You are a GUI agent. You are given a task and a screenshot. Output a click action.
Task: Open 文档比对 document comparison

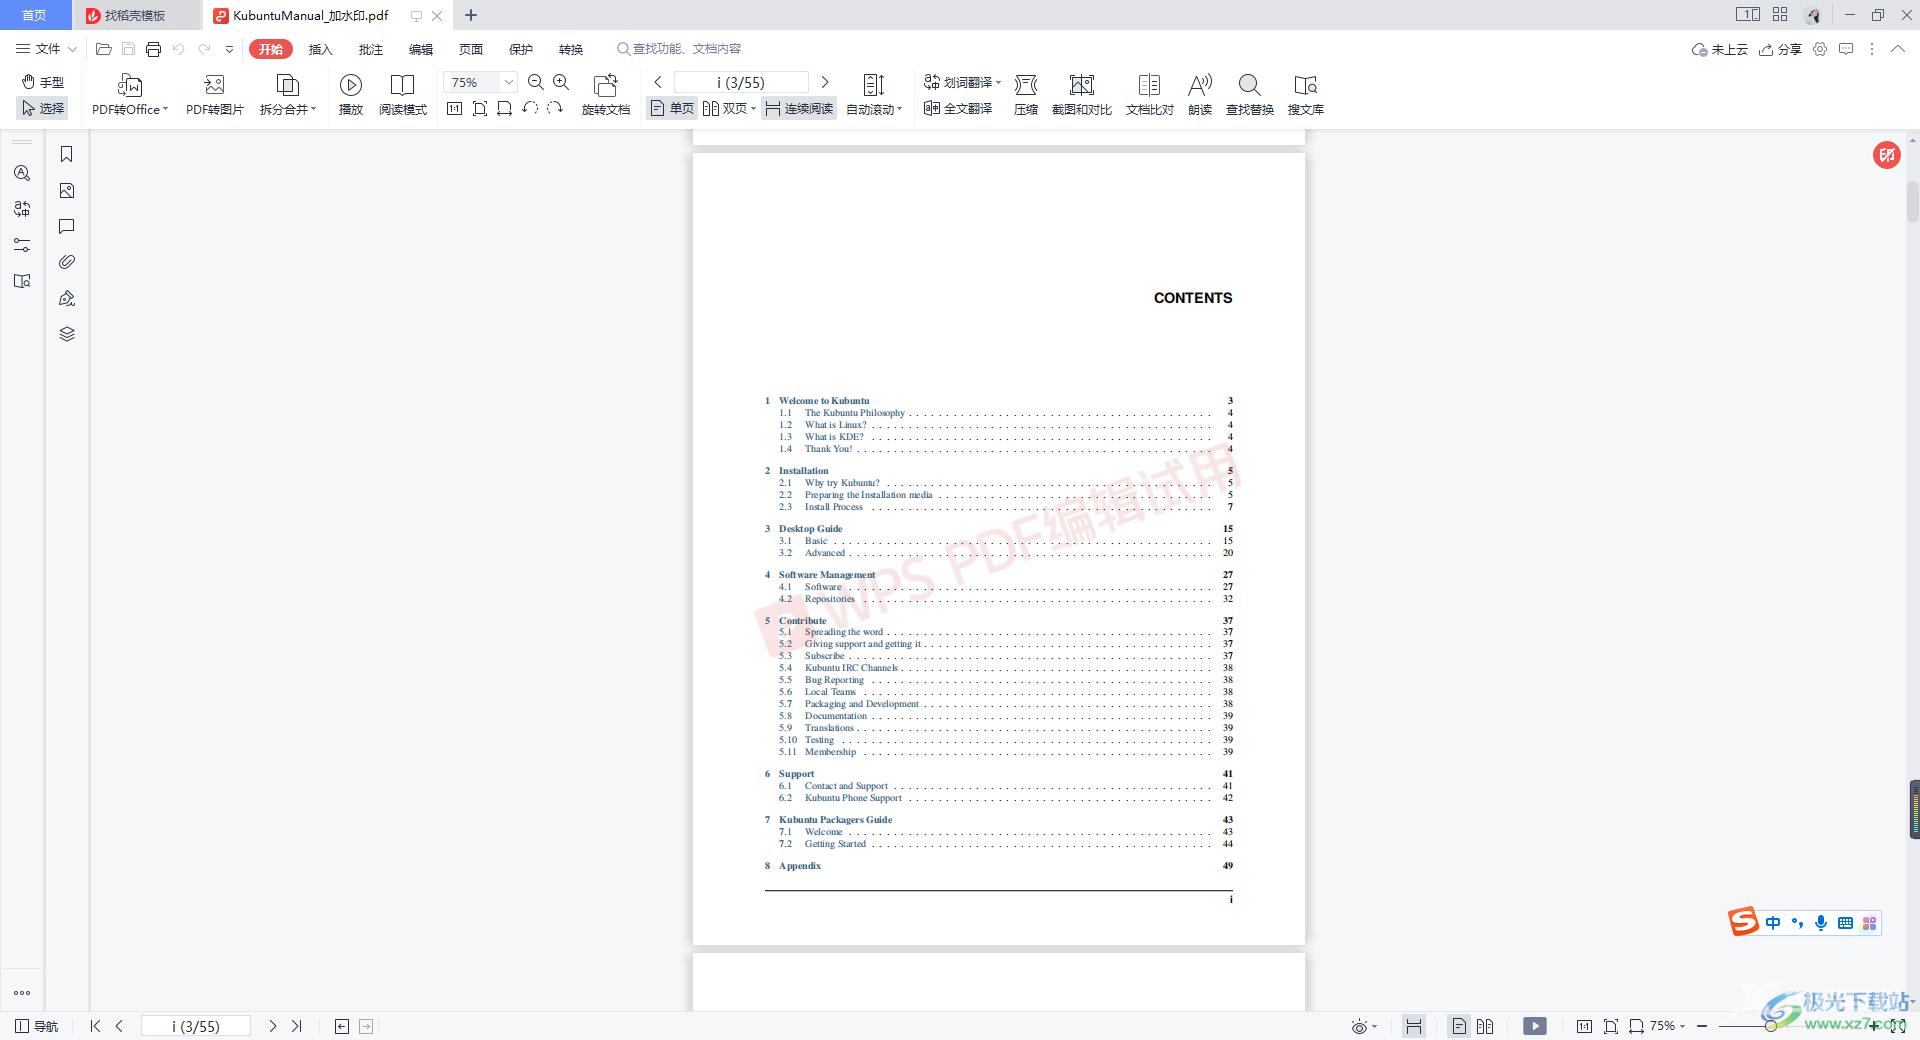pyautogui.click(x=1150, y=95)
